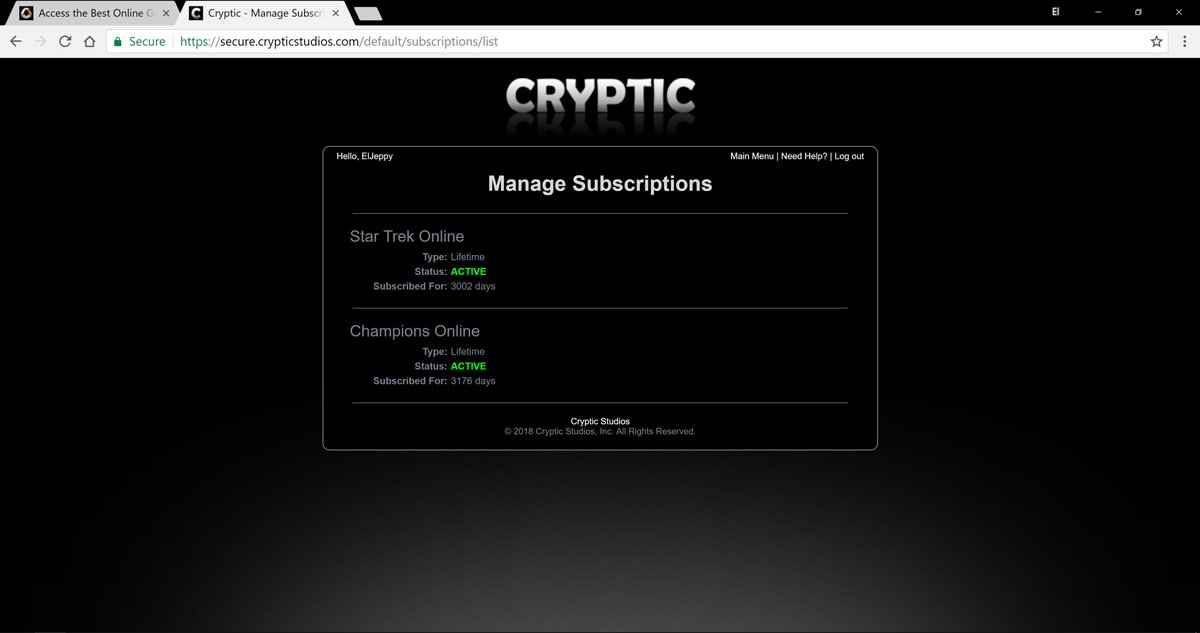Open the browser home page icon
This screenshot has width=1200, height=633.
coord(90,42)
